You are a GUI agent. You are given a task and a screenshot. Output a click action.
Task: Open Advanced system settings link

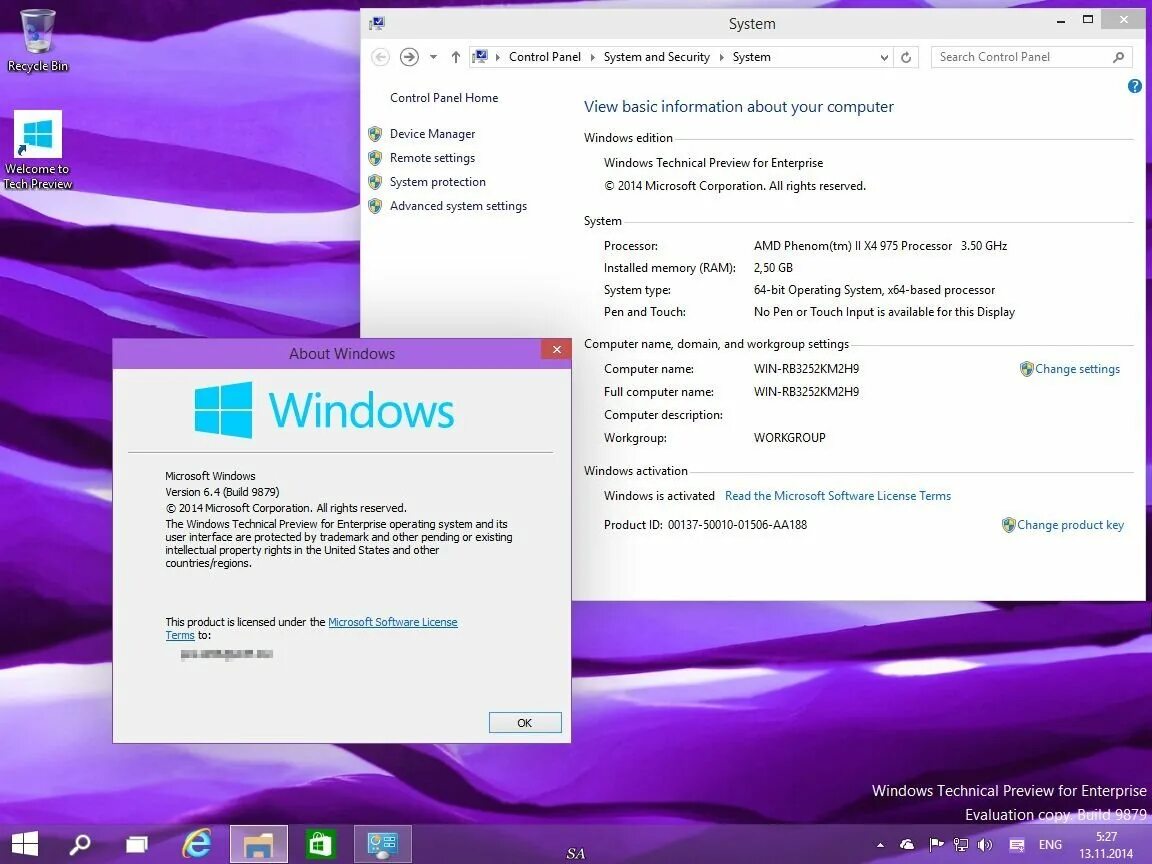(458, 206)
